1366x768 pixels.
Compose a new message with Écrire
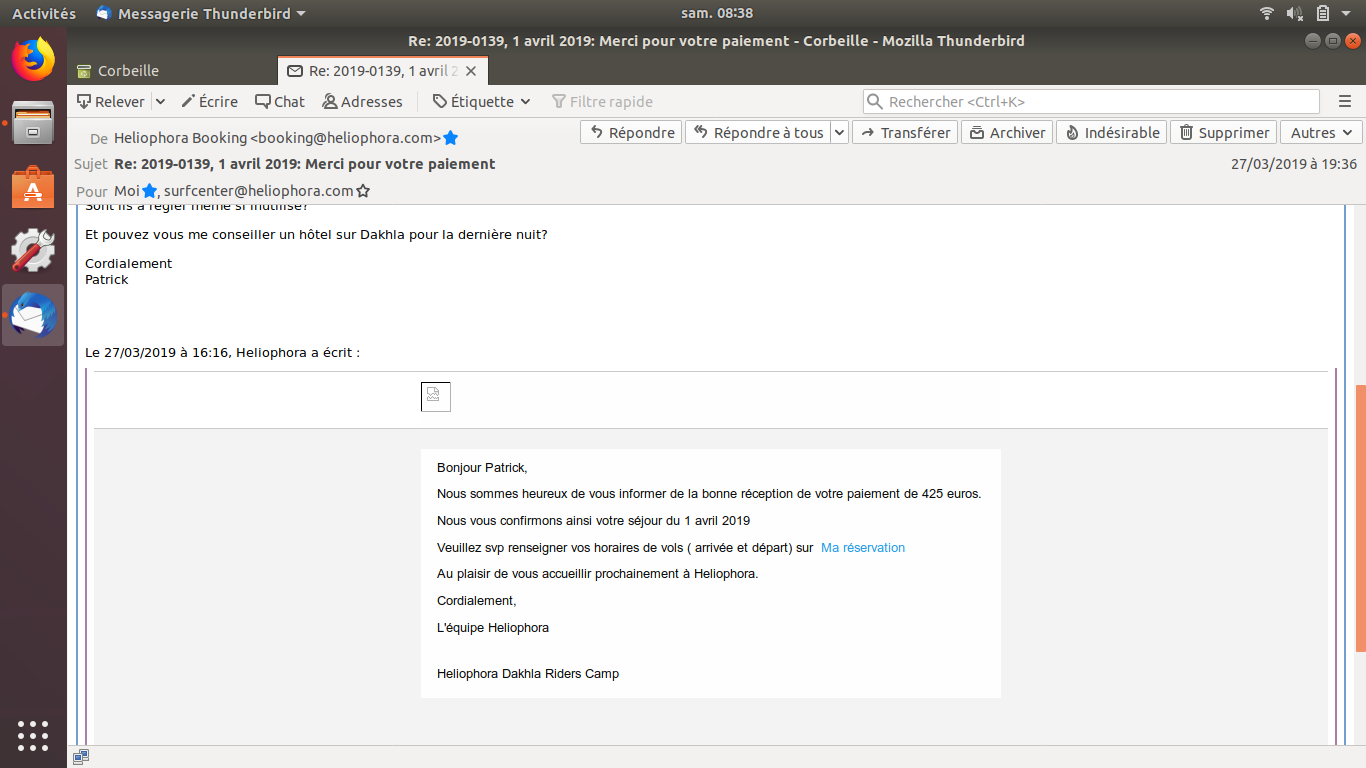209,101
